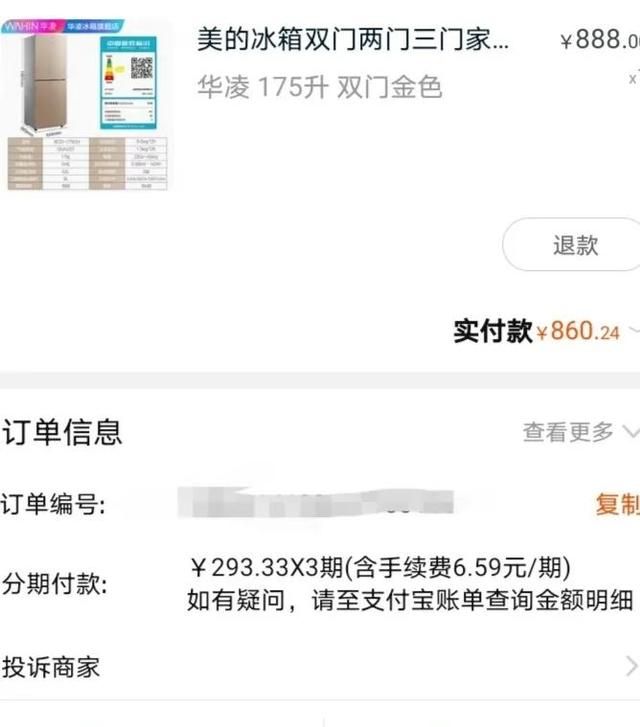Click the WAHIN brand logo on thumbnail

(x=31, y=26)
